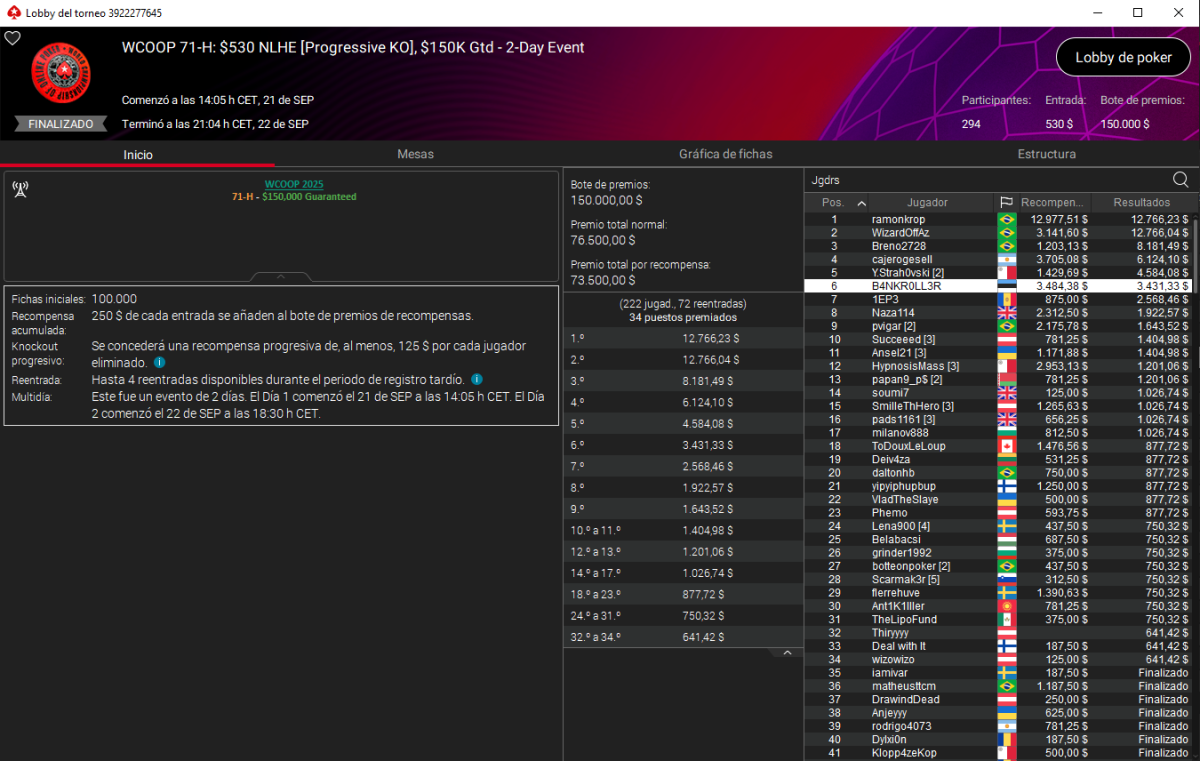Click the flag next to Lena900
Viewport: 1200px width, 761px height.
1006,526
